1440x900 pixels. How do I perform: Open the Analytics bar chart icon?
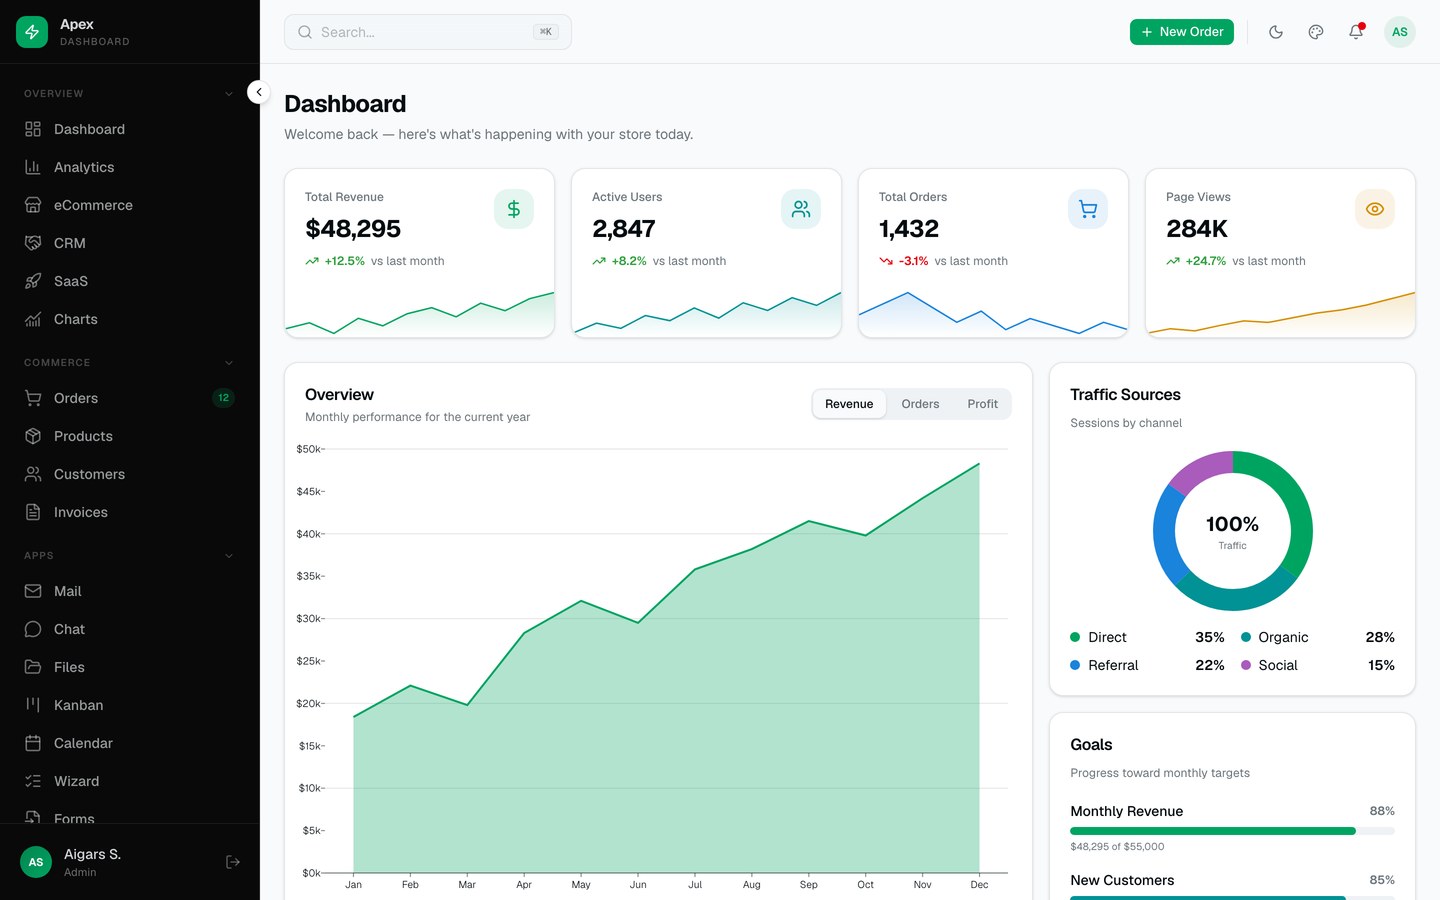(33, 167)
